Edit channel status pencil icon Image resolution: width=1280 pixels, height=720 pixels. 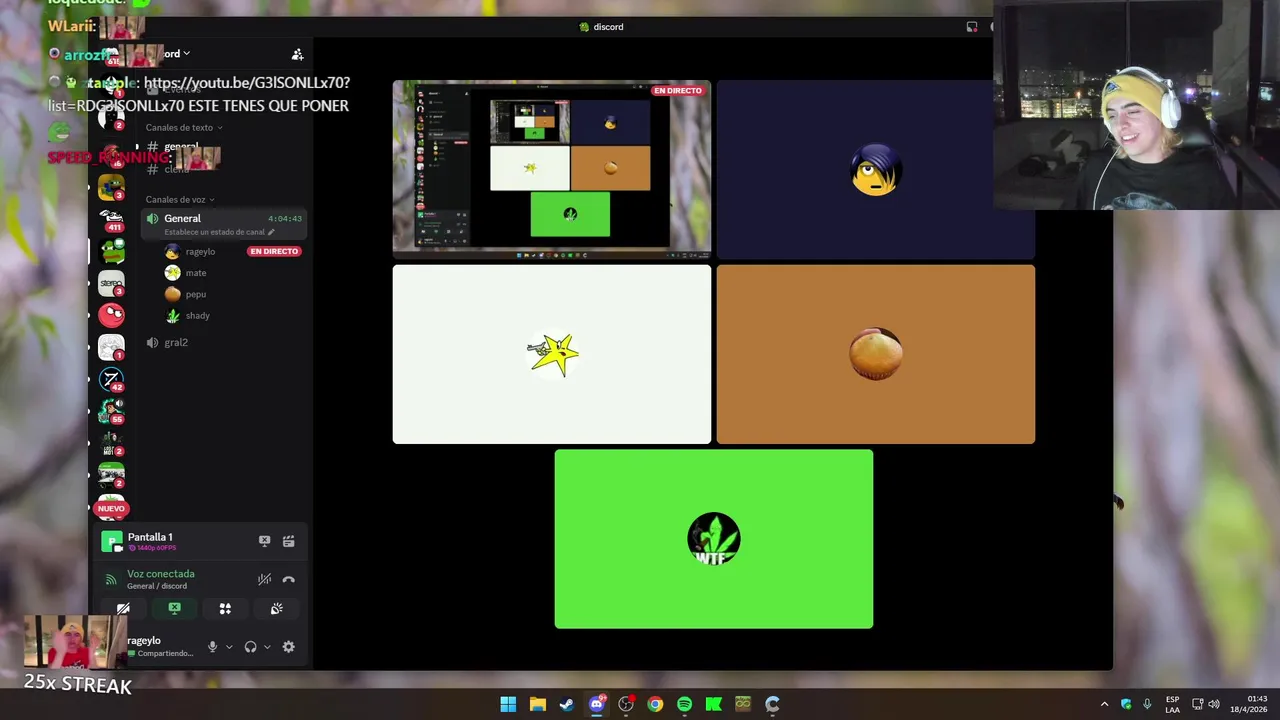(271, 232)
